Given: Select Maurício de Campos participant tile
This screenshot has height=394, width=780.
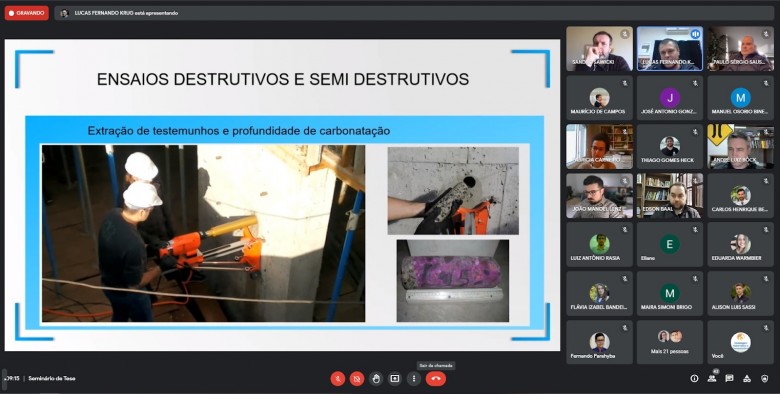Looking at the screenshot, I should [599, 98].
